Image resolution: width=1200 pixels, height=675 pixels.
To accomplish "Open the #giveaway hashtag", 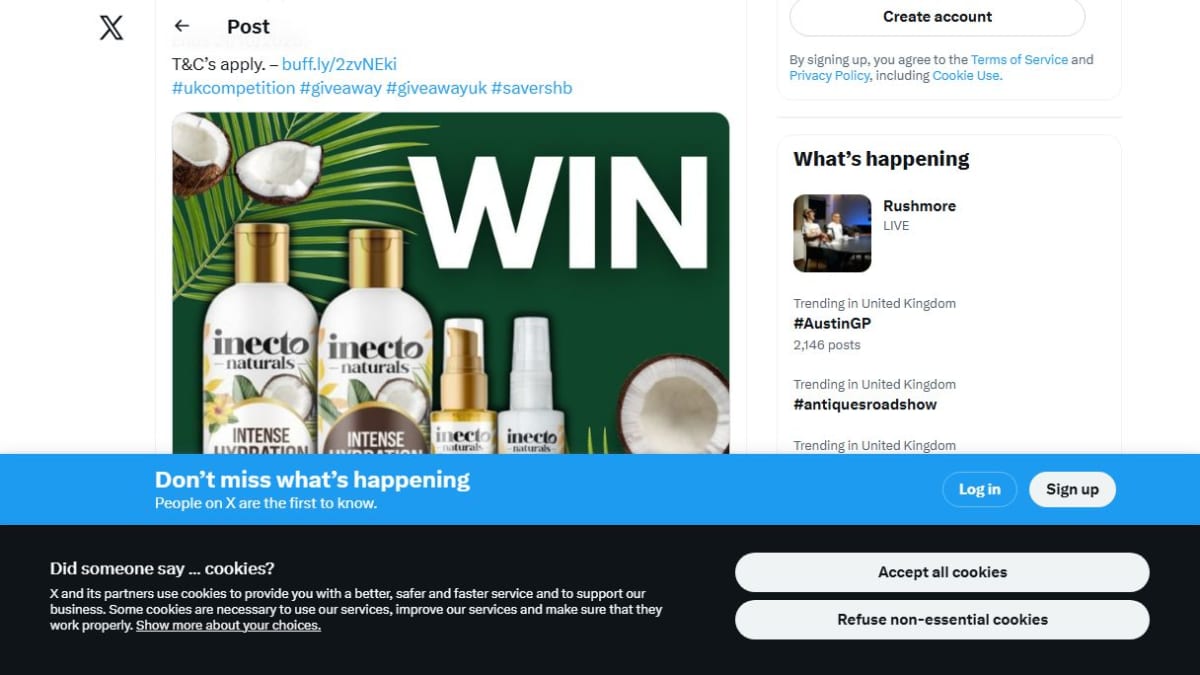I will [x=341, y=88].
